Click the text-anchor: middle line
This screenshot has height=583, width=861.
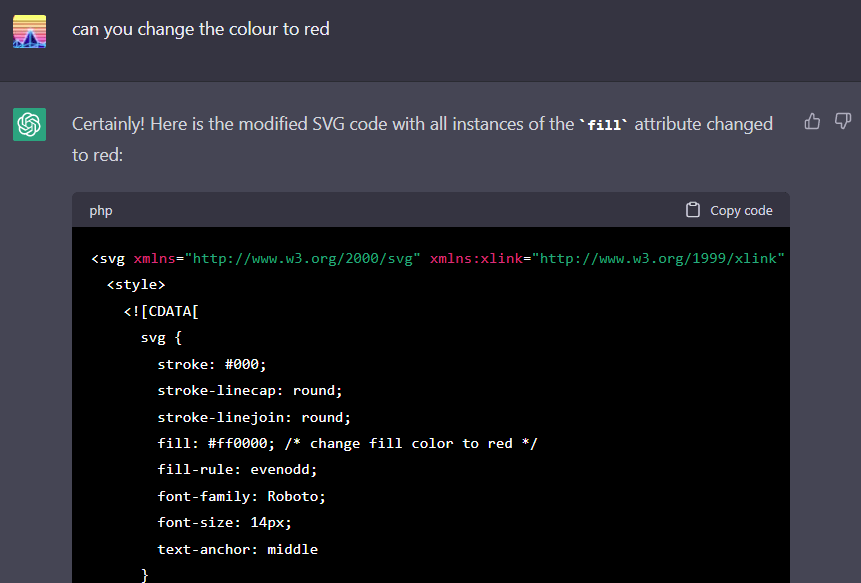coord(238,550)
